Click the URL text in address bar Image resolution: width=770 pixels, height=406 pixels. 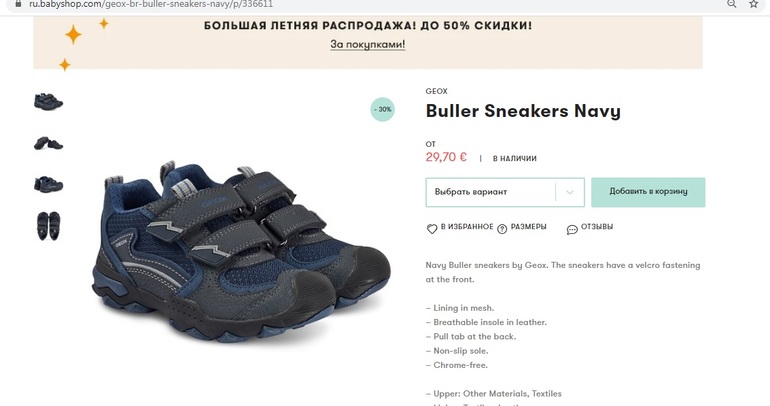[x=151, y=4]
